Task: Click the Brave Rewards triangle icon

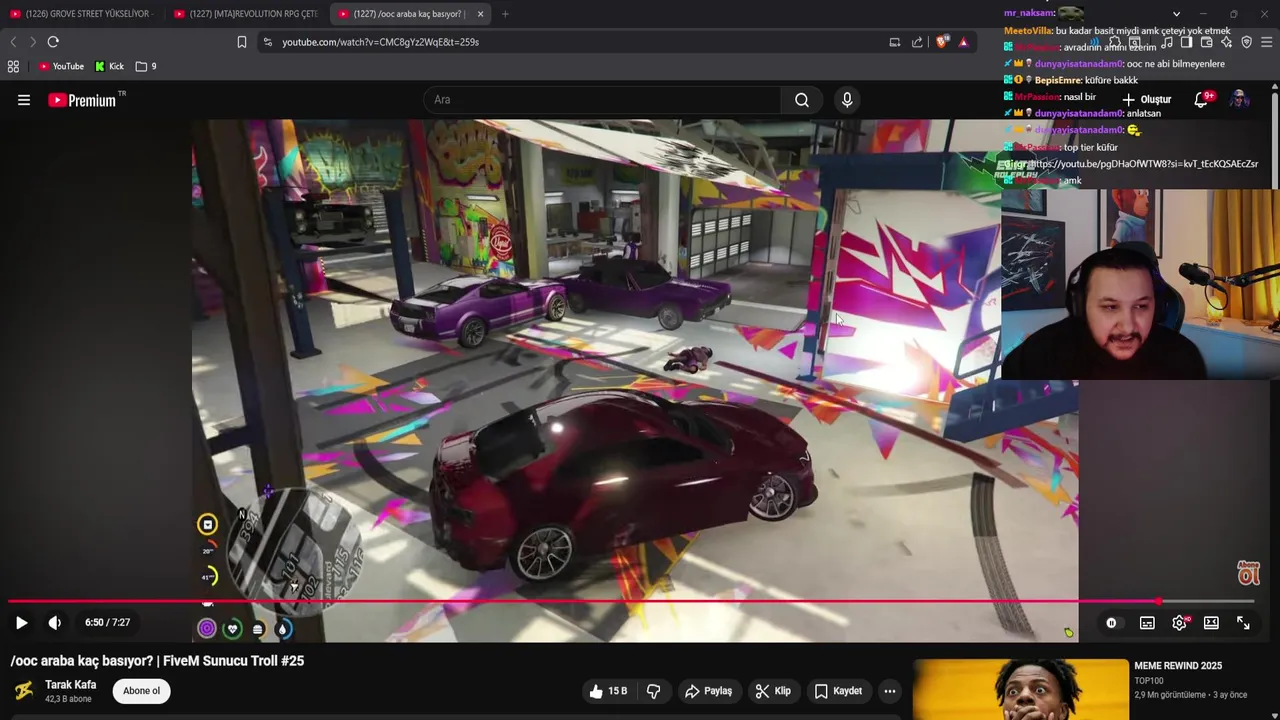Action: (963, 42)
